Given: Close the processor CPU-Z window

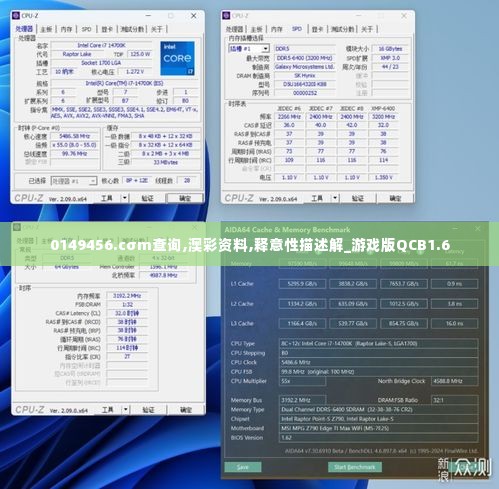Looking at the screenshot, I should click(x=194, y=16).
